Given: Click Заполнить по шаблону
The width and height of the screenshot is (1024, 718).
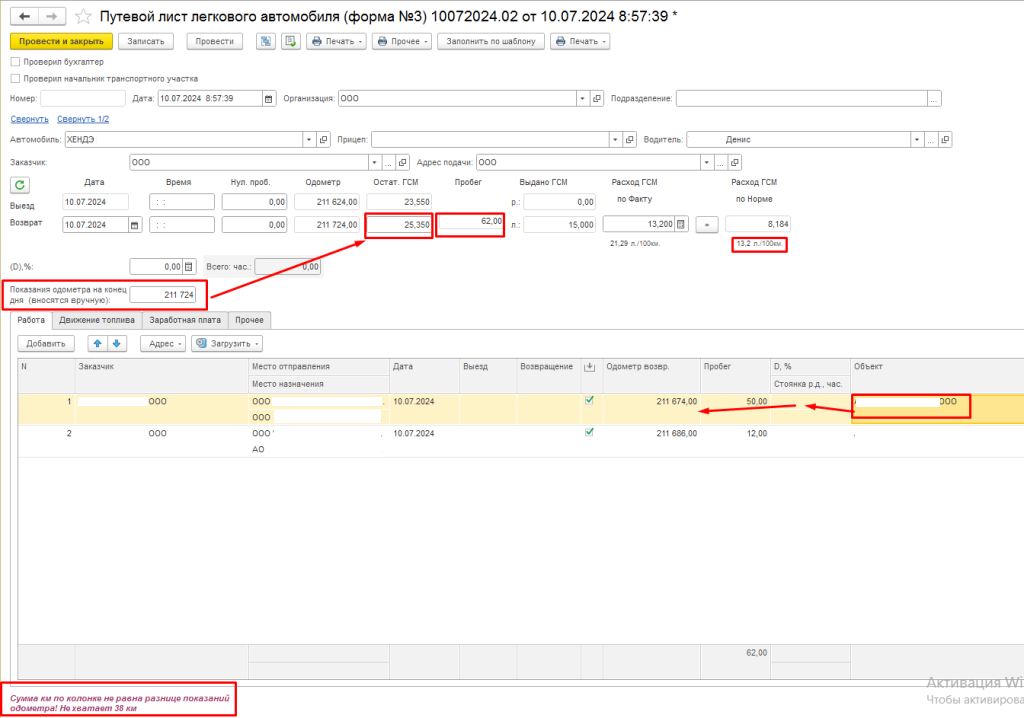Looking at the screenshot, I should pos(490,41).
